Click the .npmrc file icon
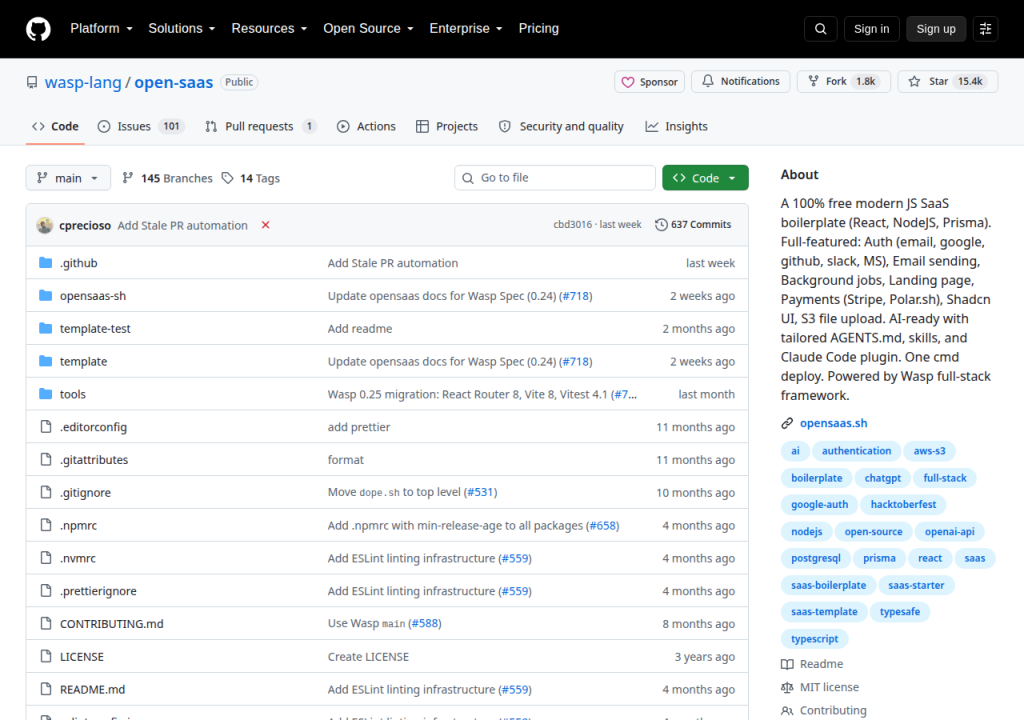Screen dimensions: 1024x720 tap(46, 525)
